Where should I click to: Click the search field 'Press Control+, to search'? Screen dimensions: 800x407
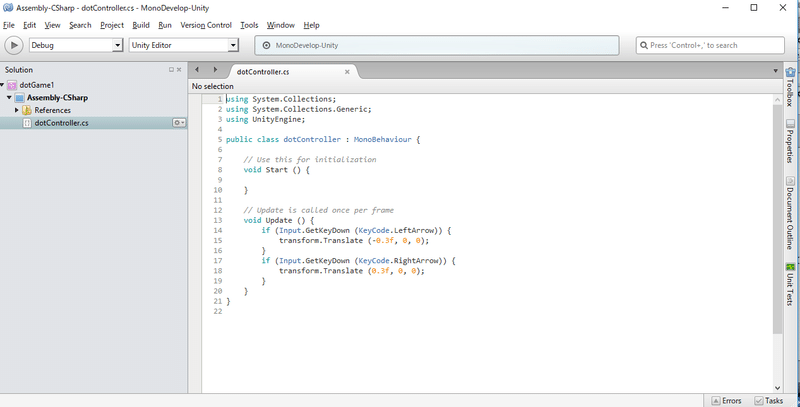coord(710,45)
